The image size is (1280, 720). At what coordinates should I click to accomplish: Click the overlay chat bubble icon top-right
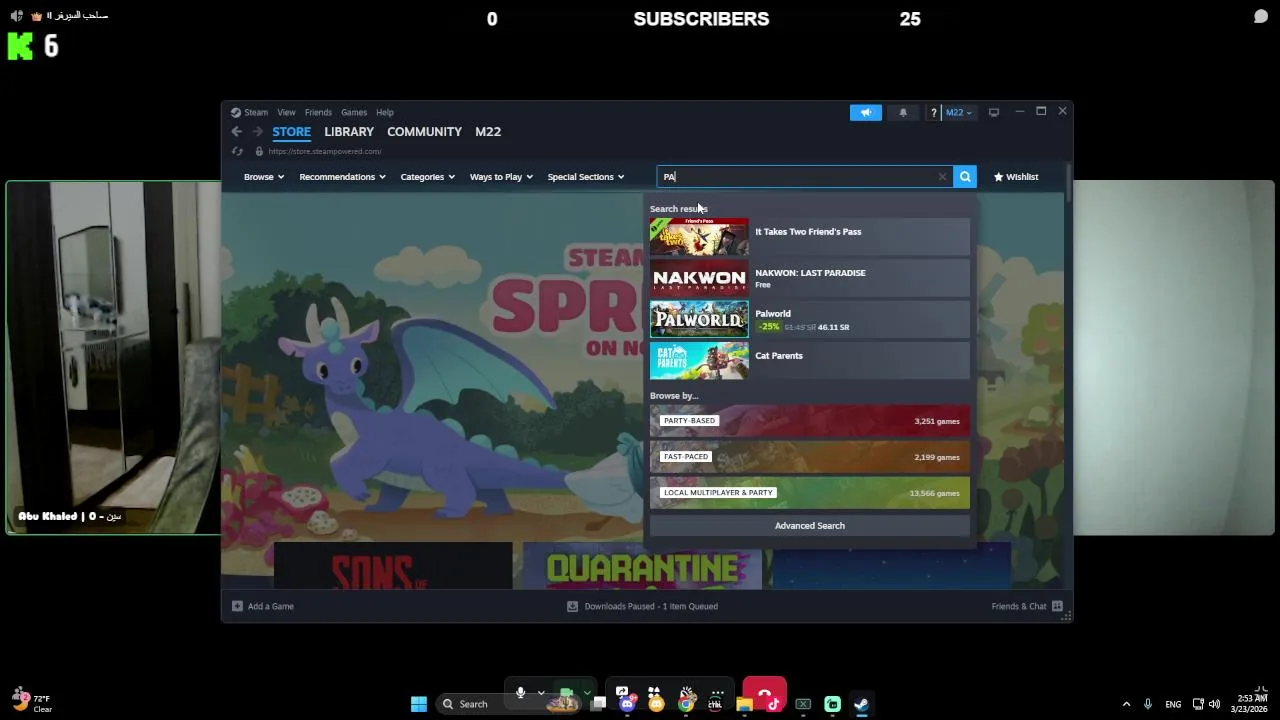click(1261, 17)
